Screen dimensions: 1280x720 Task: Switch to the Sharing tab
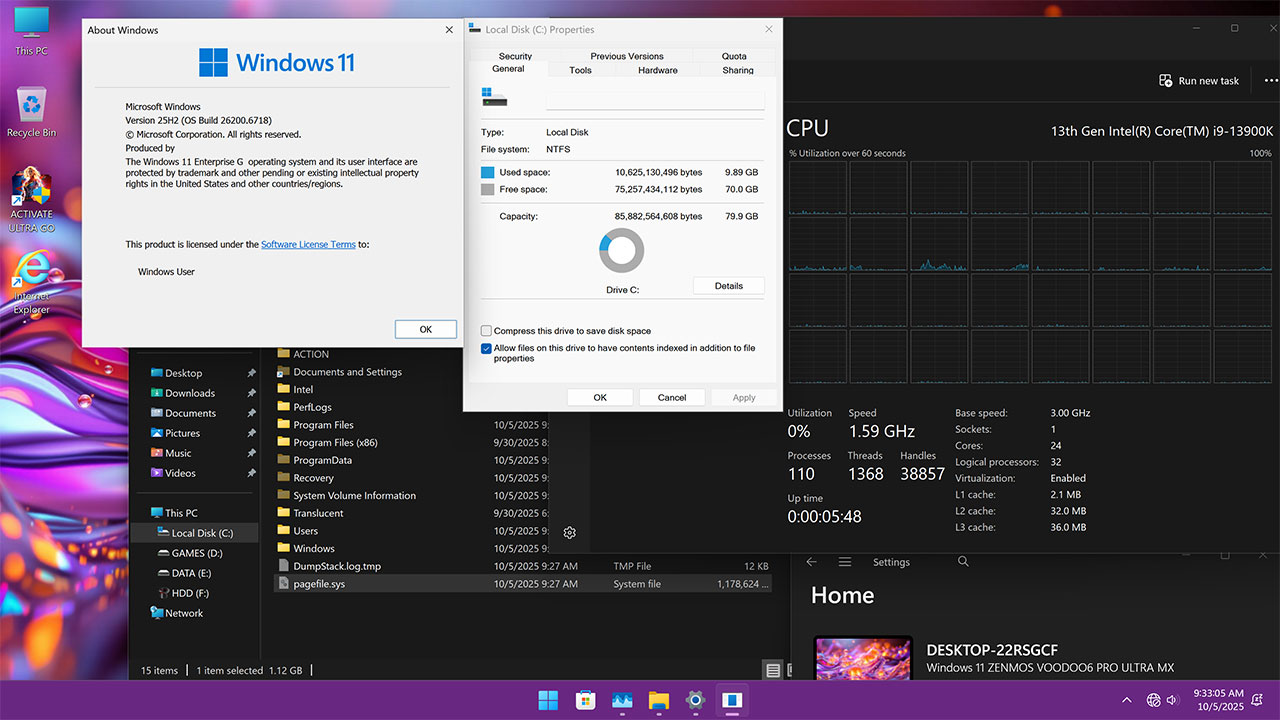pos(738,70)
